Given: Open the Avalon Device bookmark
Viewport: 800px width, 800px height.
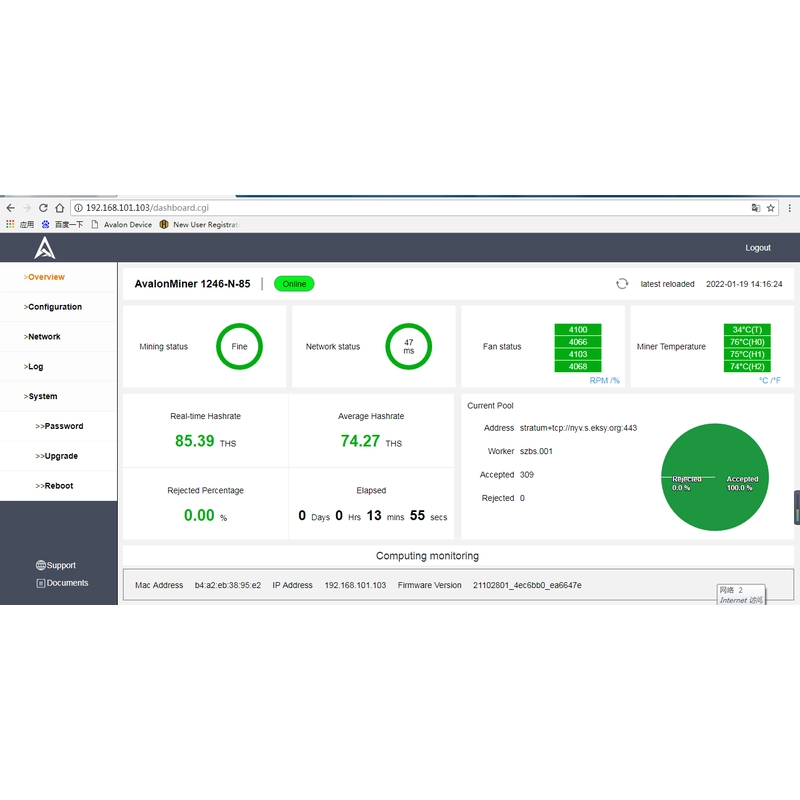Looking at the screenshot, I should coord(121,224).
